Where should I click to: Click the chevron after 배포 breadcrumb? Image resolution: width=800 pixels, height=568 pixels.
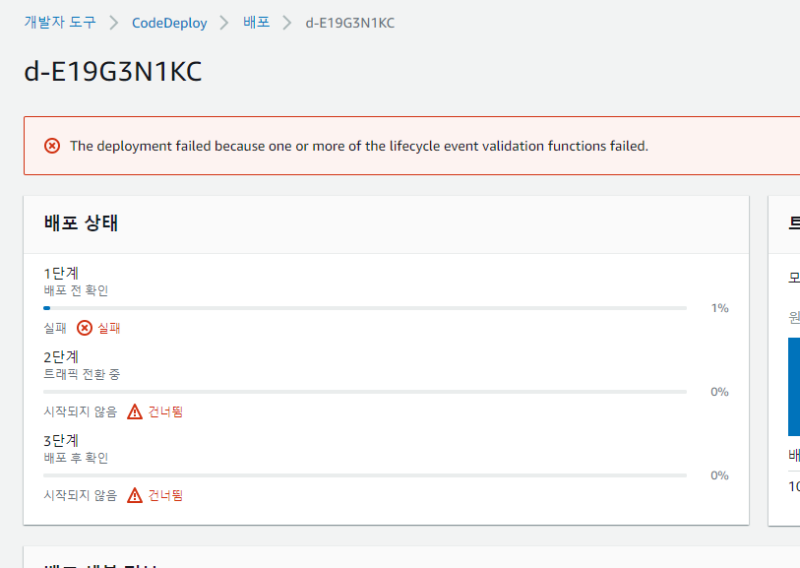[x=288, y=22]
